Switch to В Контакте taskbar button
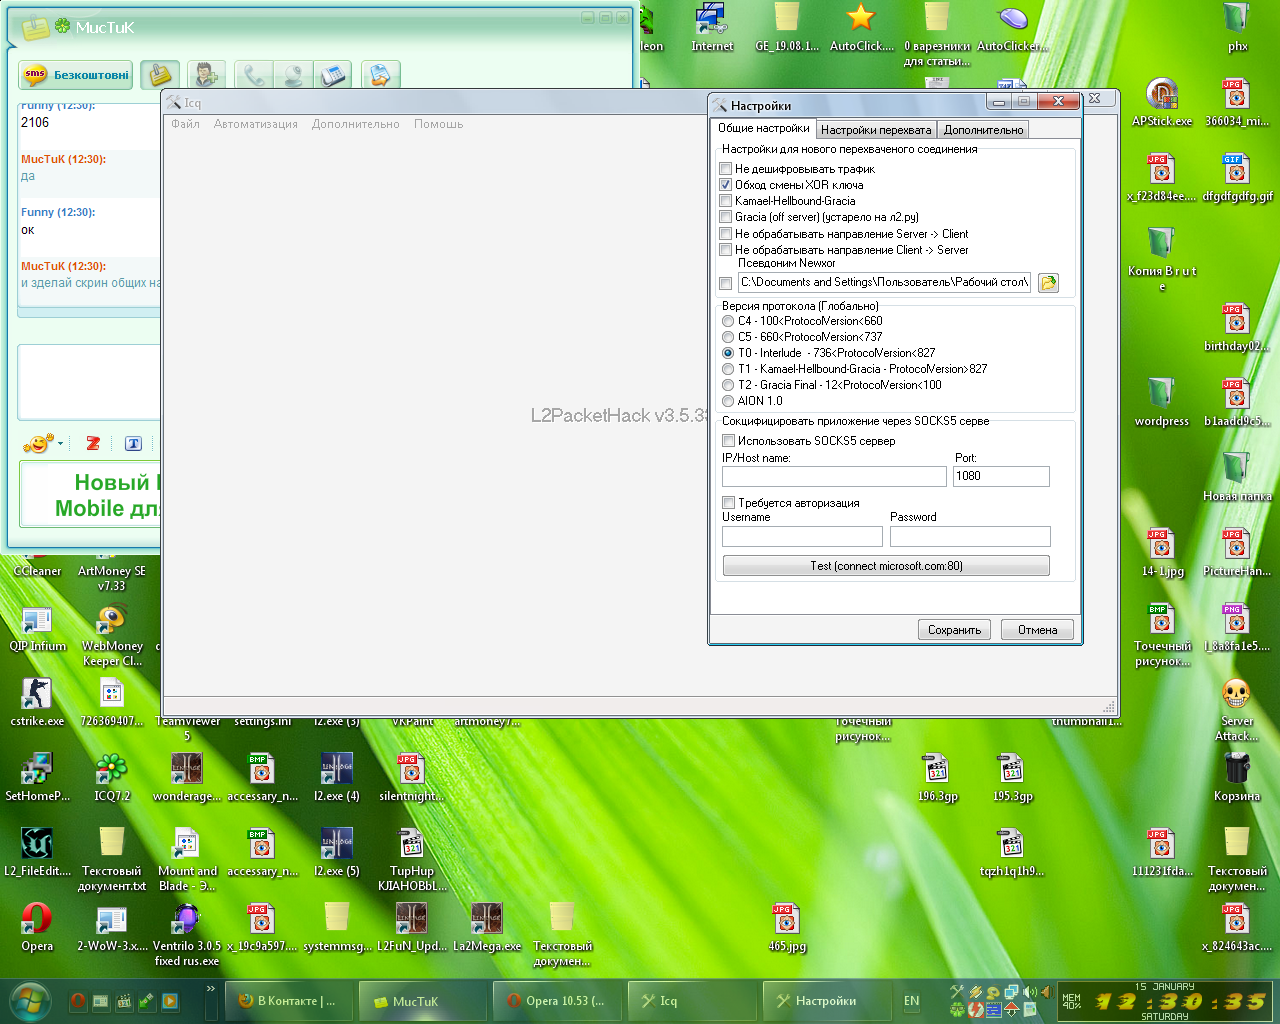Image resolution: width=1280 pixels, height=1024 pixels. tap(288, 1001)
